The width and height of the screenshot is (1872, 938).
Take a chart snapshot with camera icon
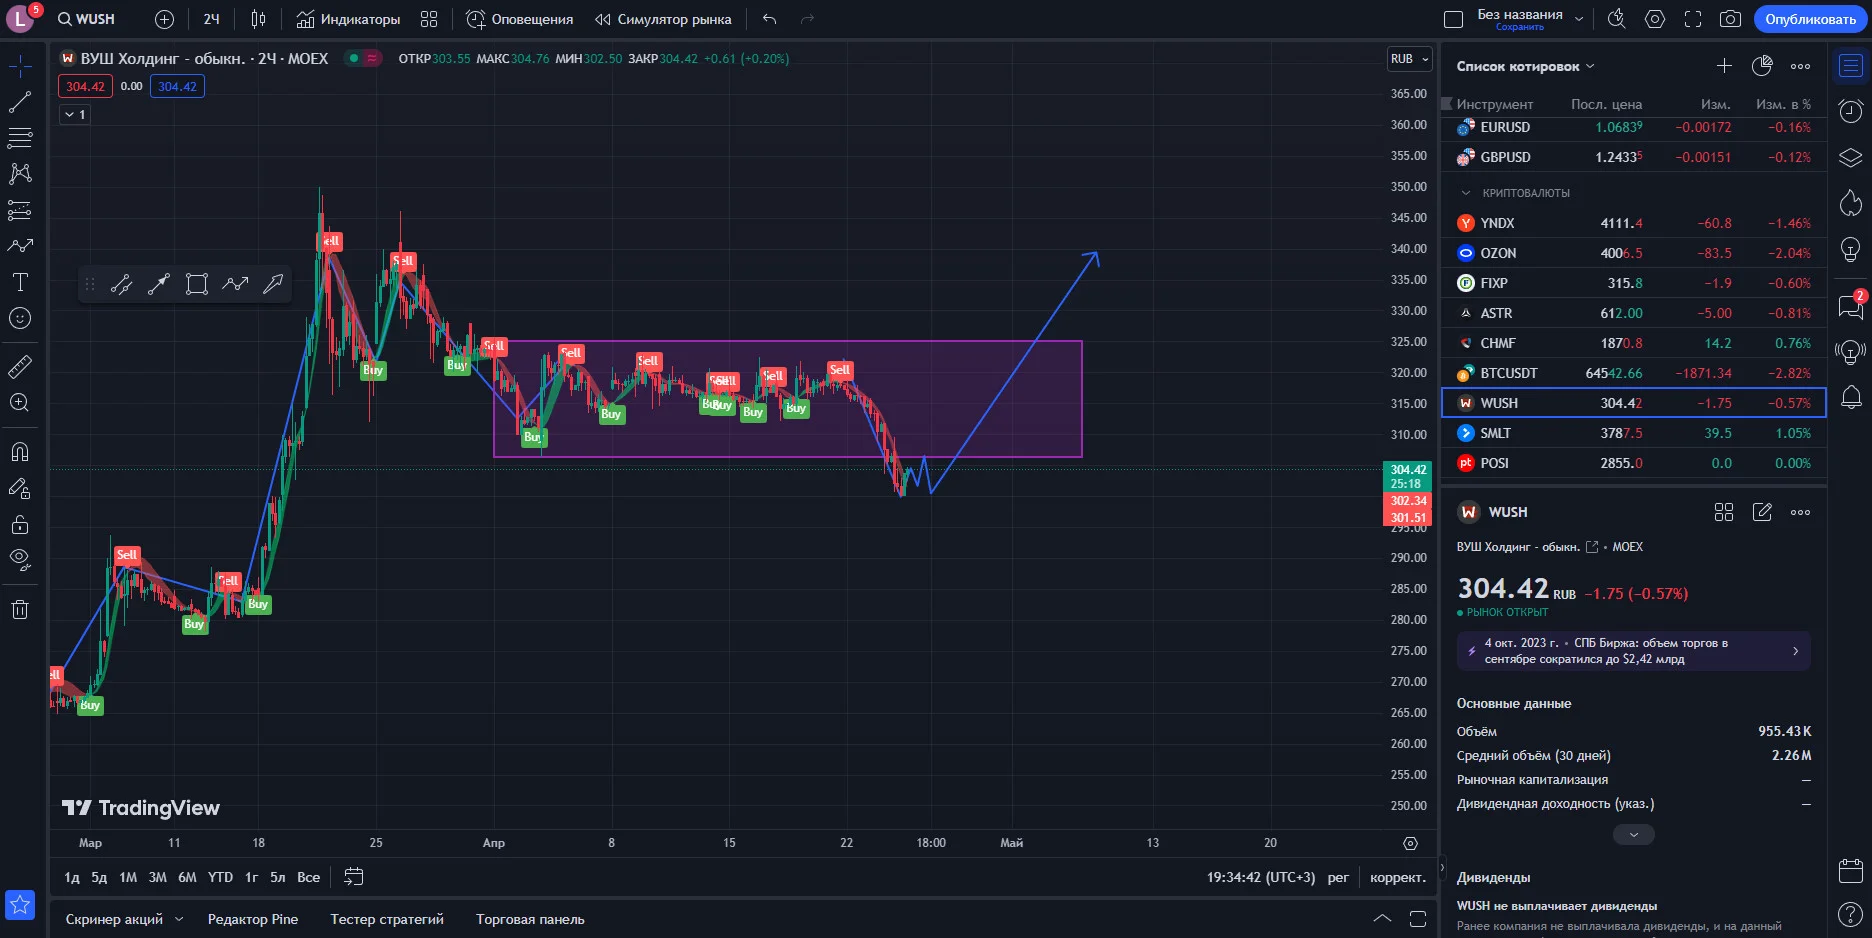(x=1730, y=19)
